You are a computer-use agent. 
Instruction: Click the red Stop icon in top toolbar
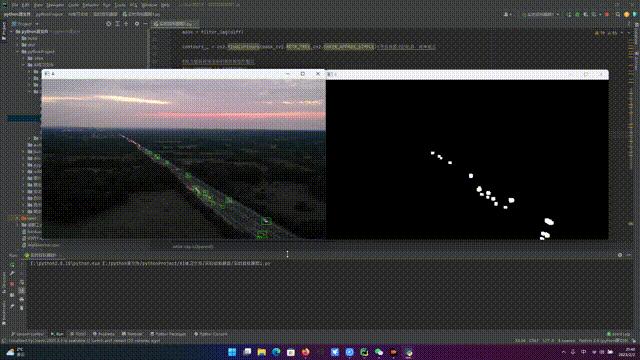(607, 14)
